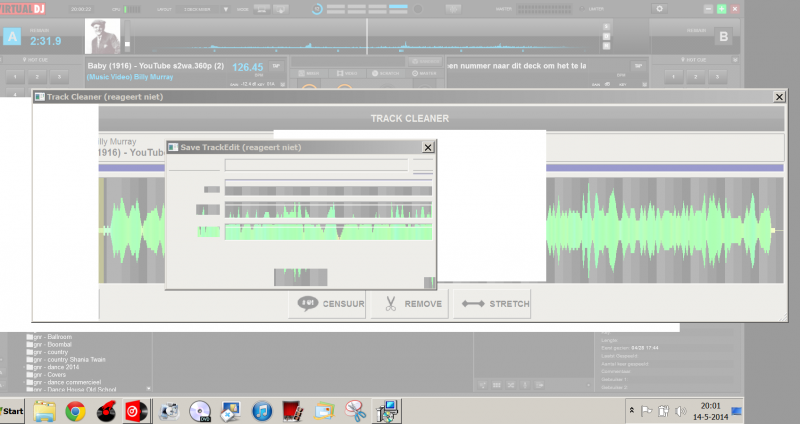Click deck B TAP tempo button

click(638, 66)
